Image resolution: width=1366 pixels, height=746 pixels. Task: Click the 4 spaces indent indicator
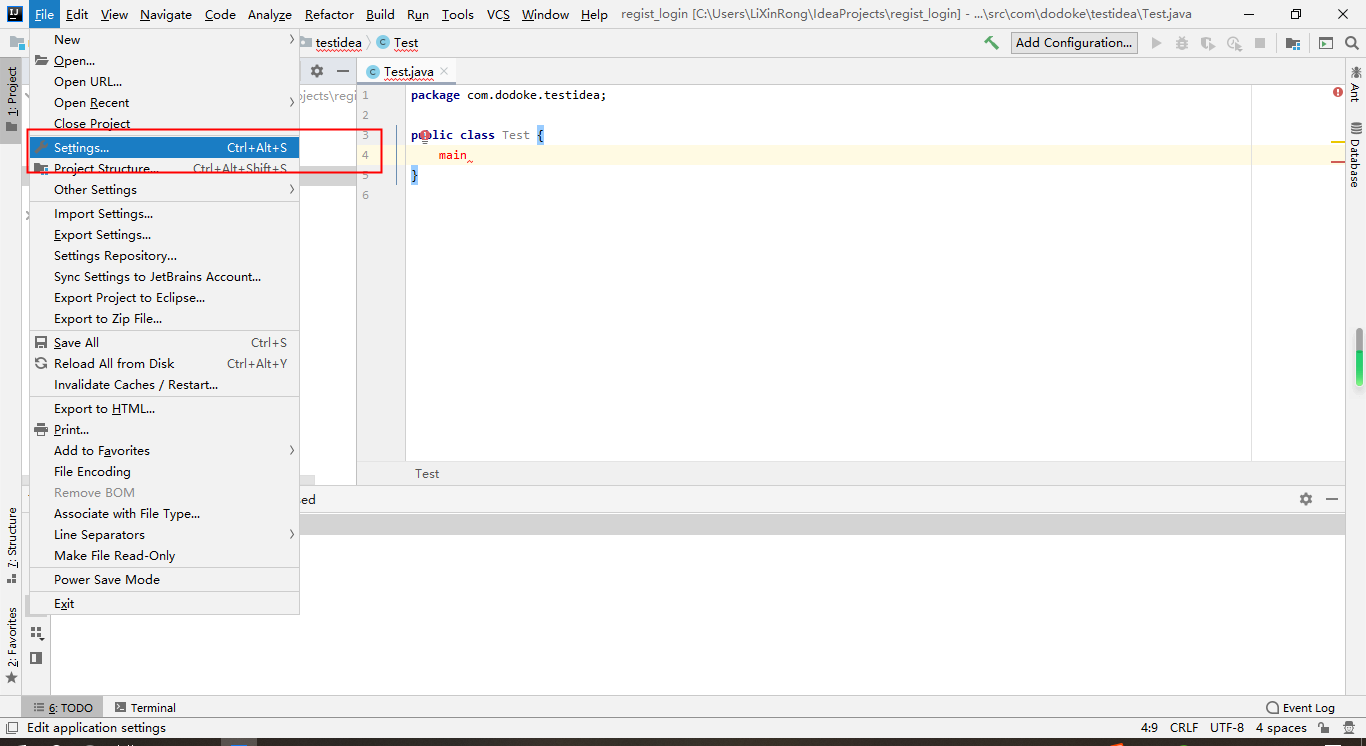tap(1280, 727)
